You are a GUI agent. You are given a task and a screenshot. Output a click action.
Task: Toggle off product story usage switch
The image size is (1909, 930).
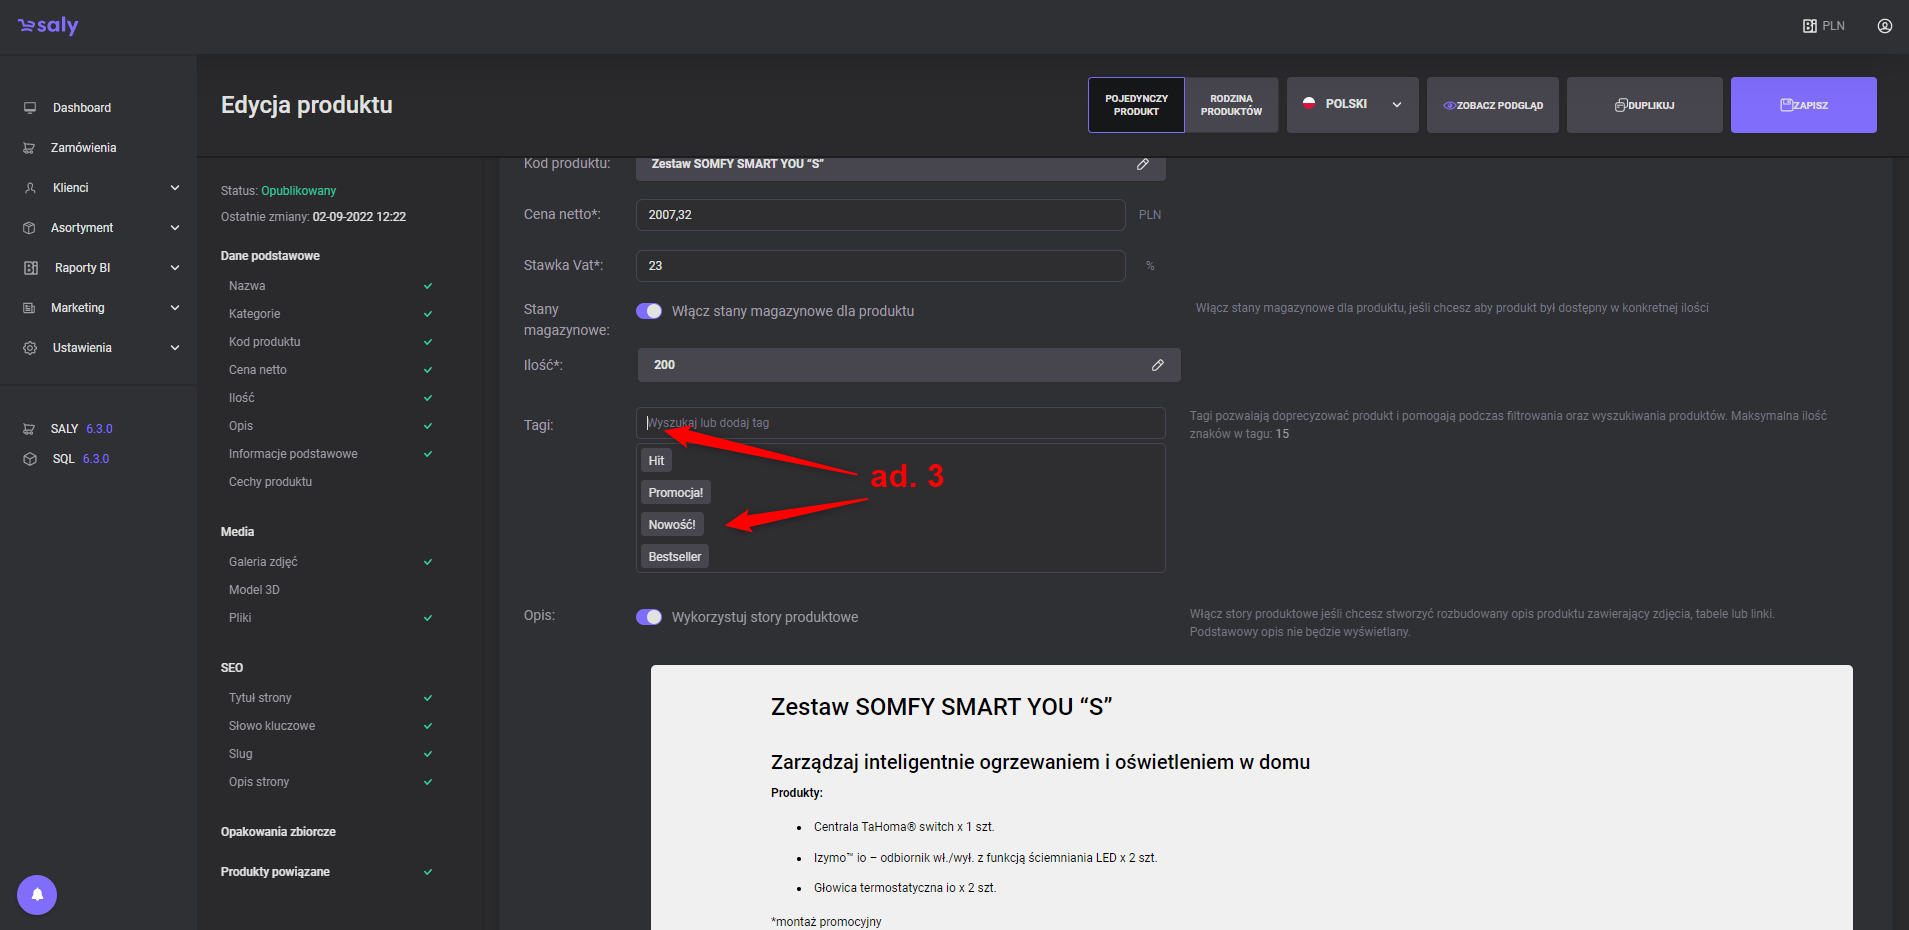coord(649,617)
